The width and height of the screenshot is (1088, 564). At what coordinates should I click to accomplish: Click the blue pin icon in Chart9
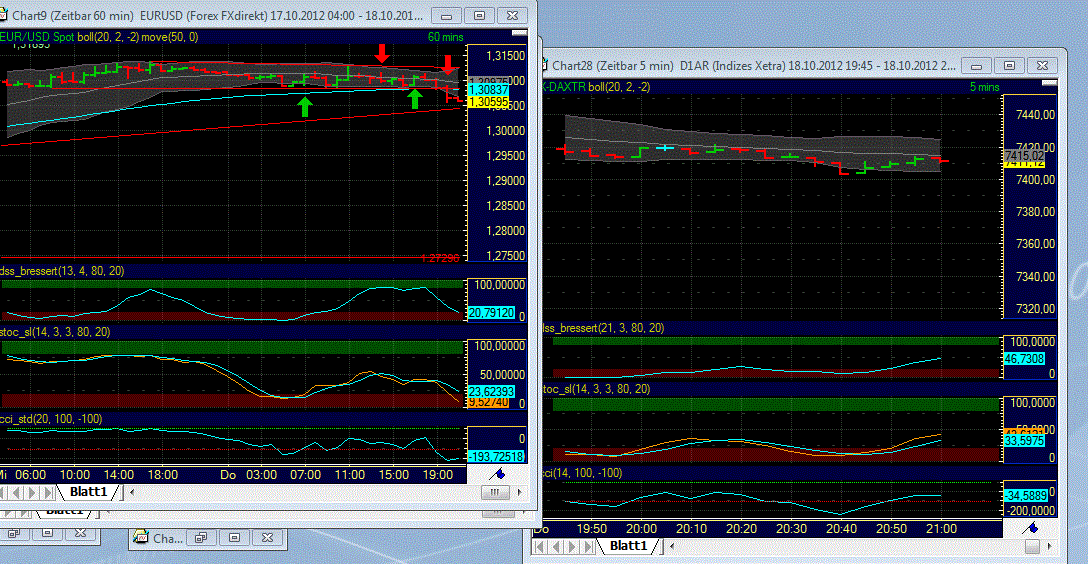498,475
